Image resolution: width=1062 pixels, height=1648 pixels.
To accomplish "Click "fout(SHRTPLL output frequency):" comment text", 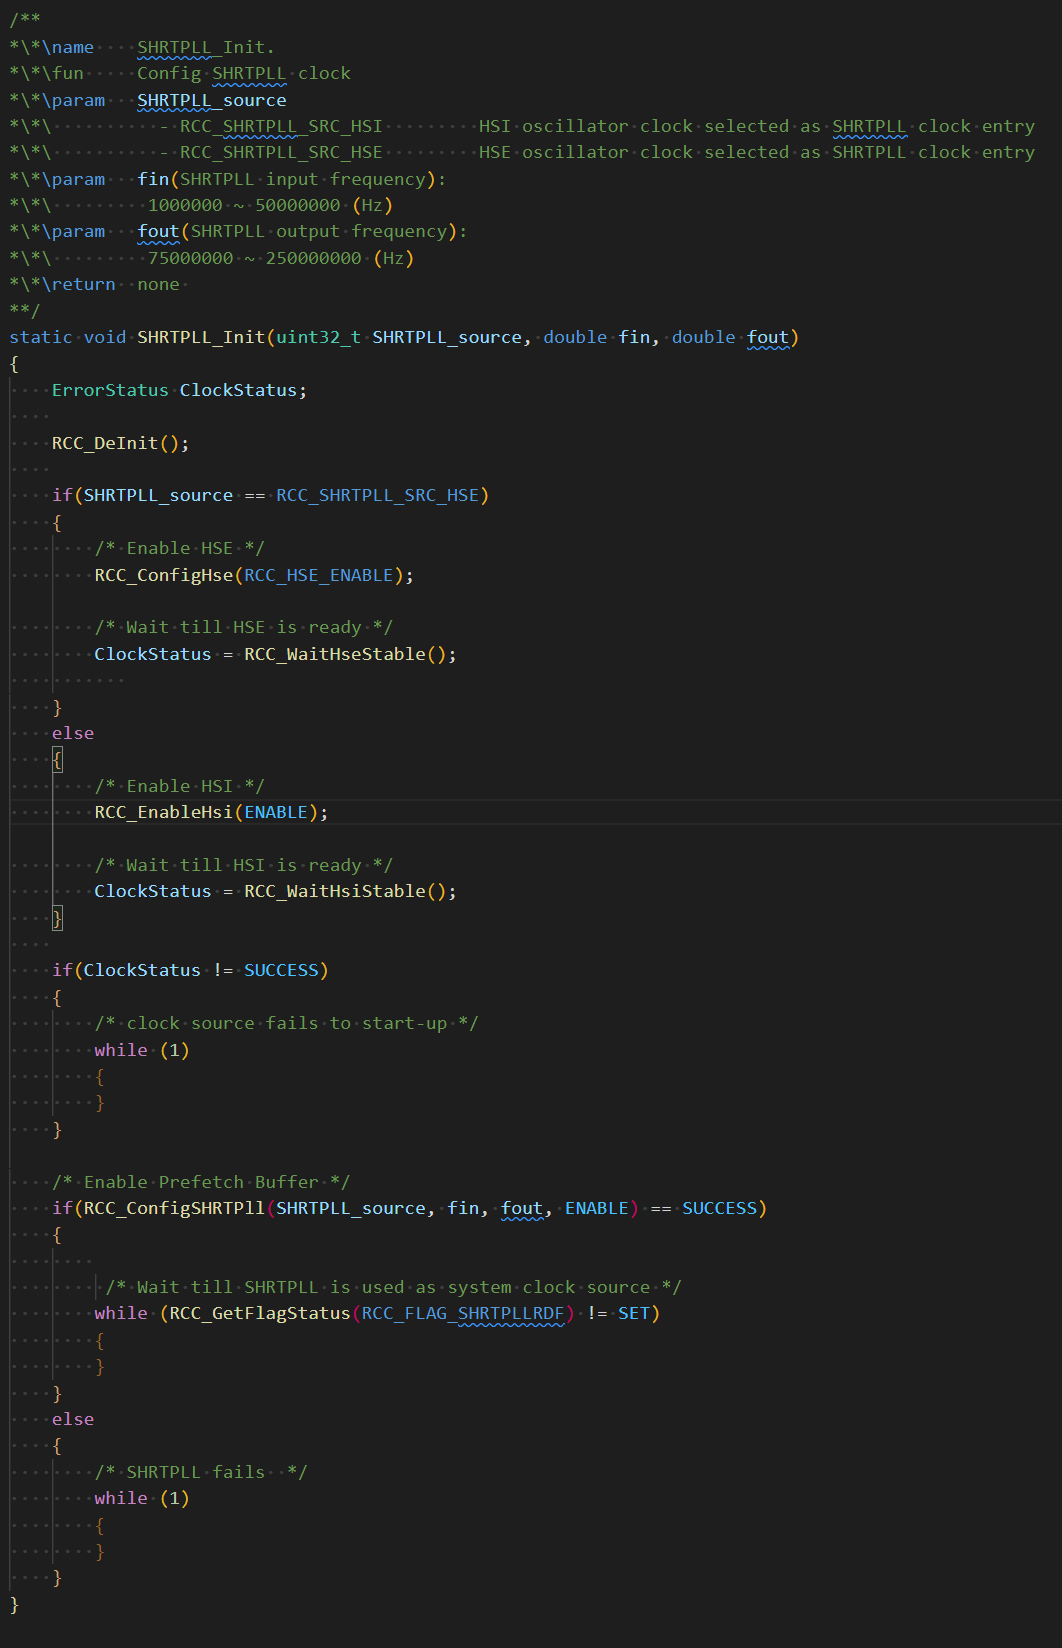I will (x=302, y=231).
